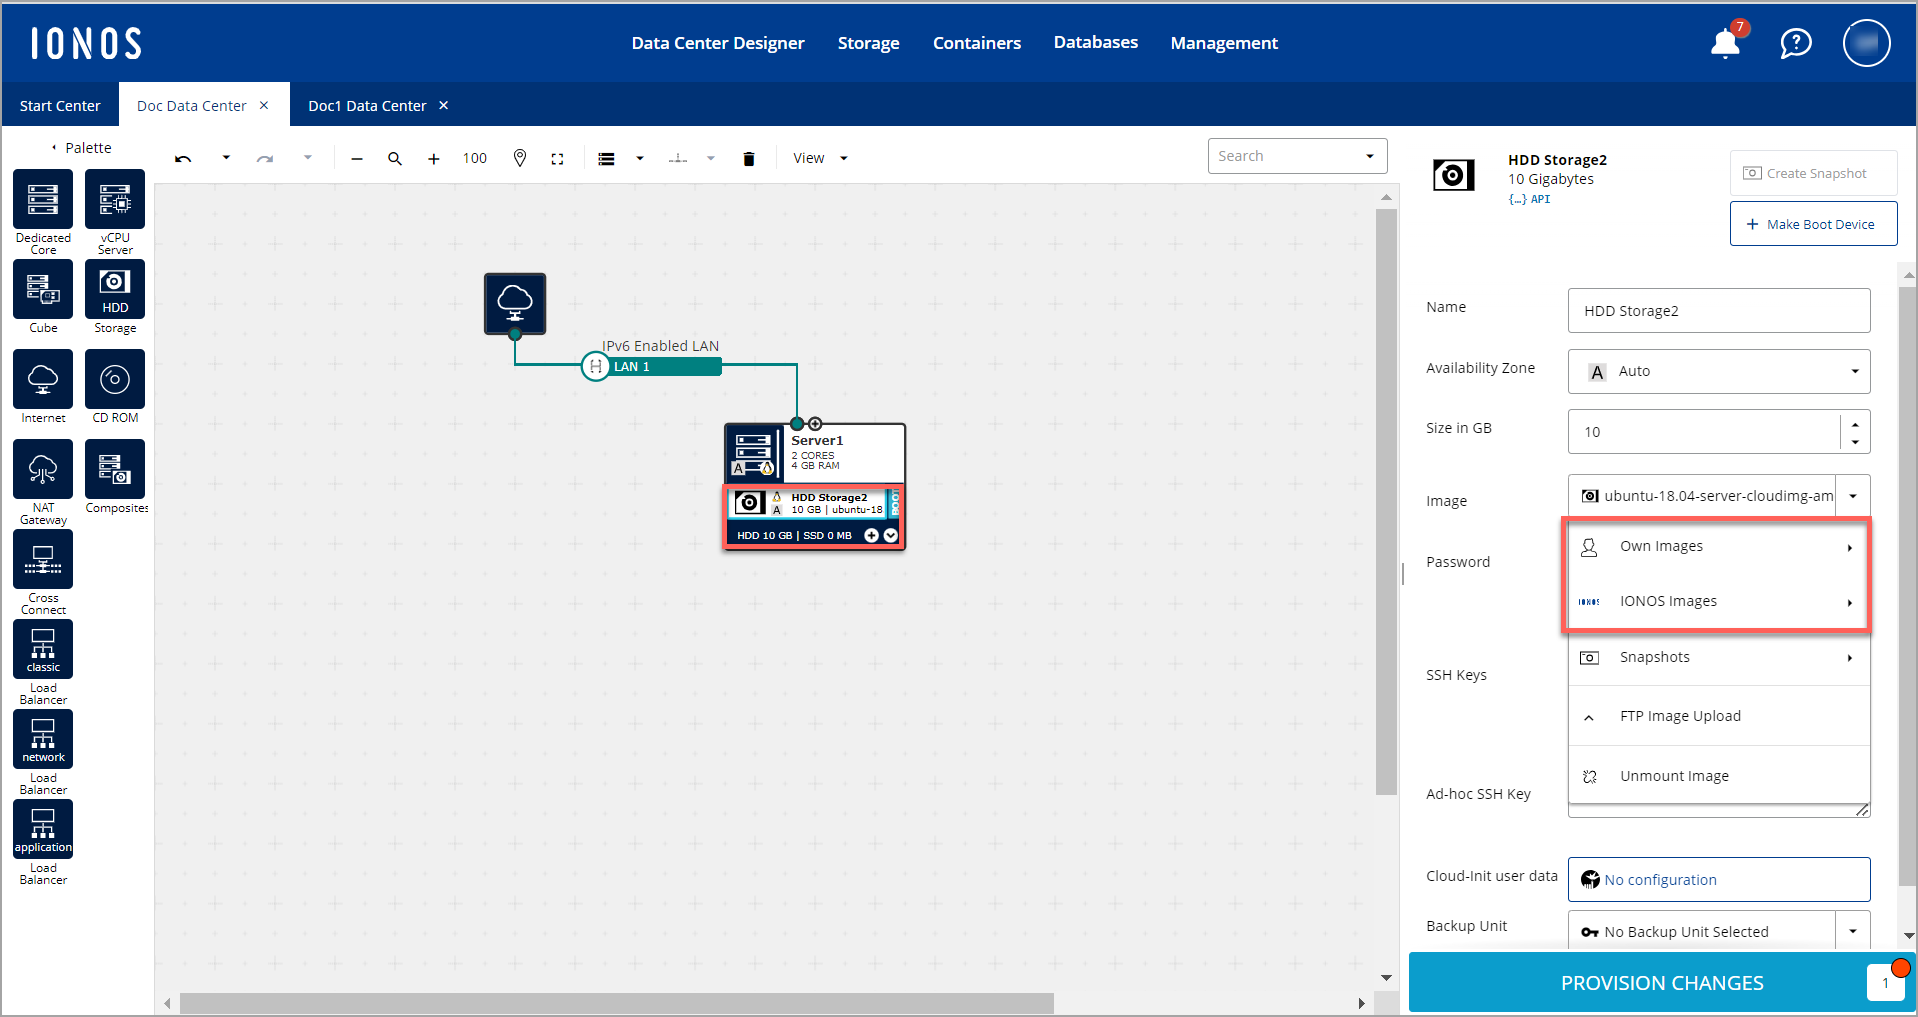Increase the Size in GB stepper
Image resolution: width=1918 pixels, height=1017 pixels.
(1855, 423)
